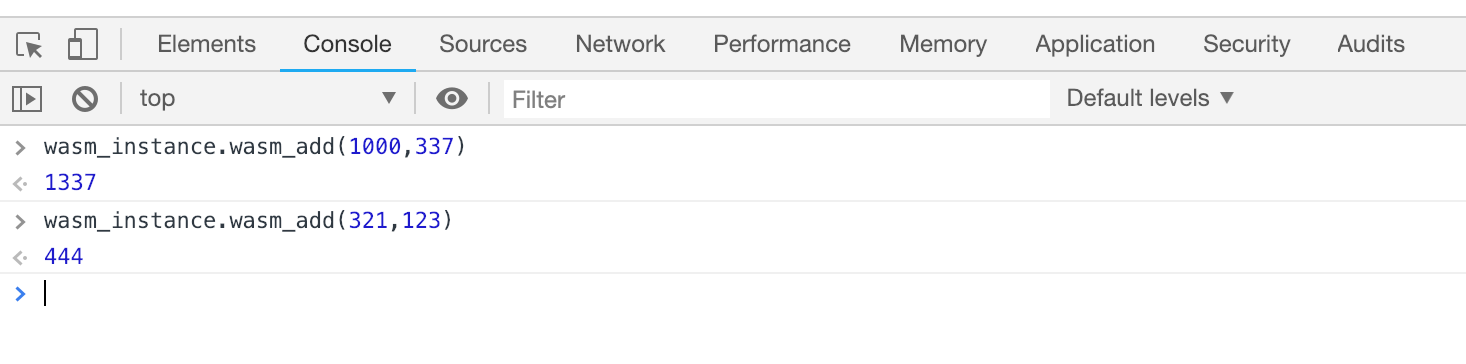Activate the inspect element picker icon
Image resolution: width=1466 pixels, height=364 pixels.
(30, 45)
